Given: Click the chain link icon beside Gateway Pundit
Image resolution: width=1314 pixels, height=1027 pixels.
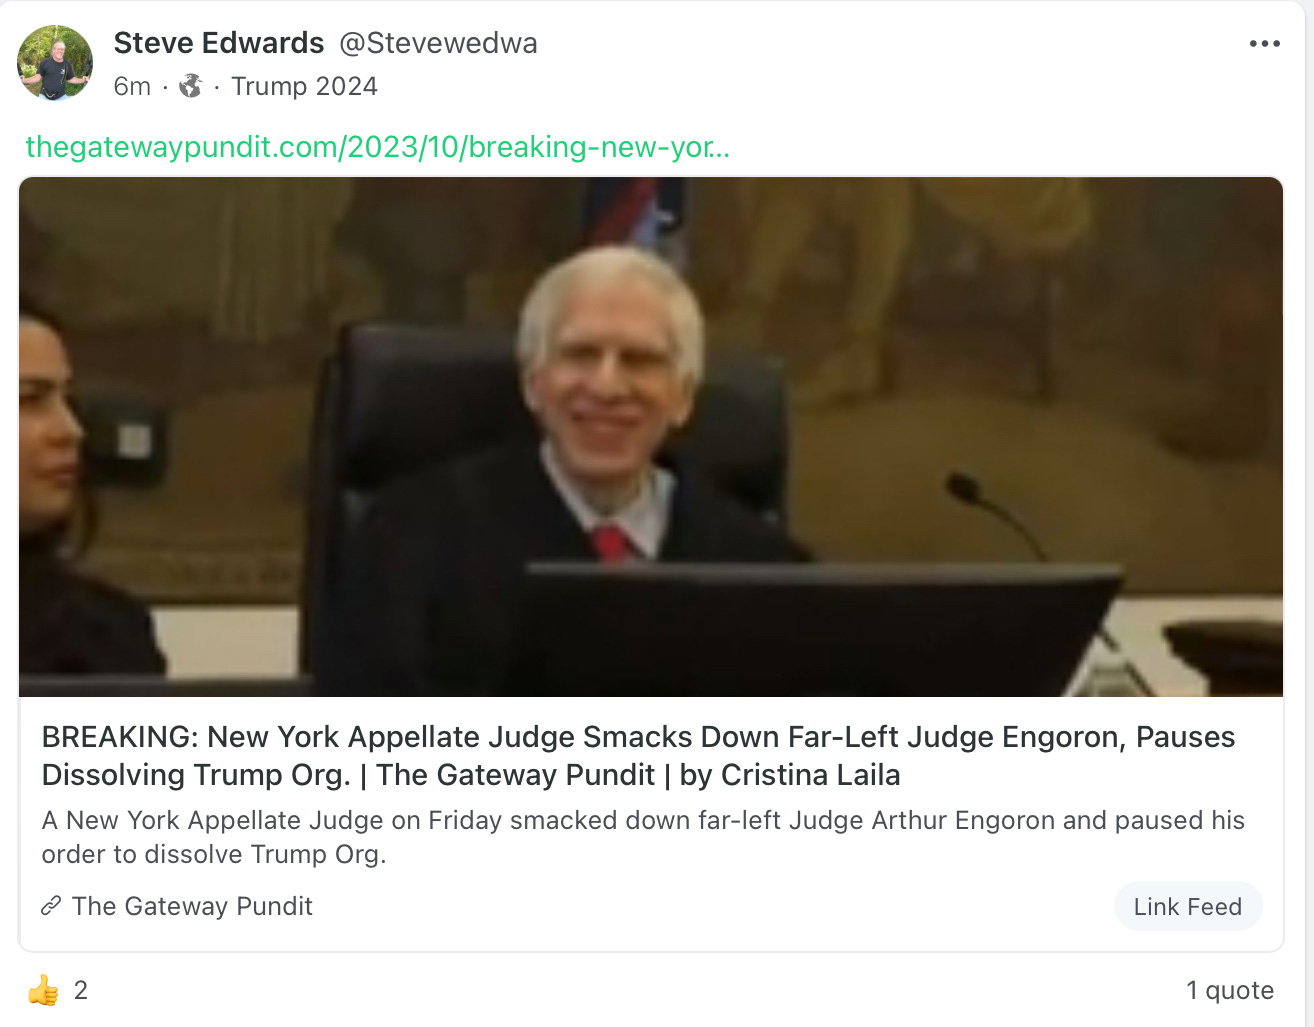Looking at the screenshot, I should (51, 906).
